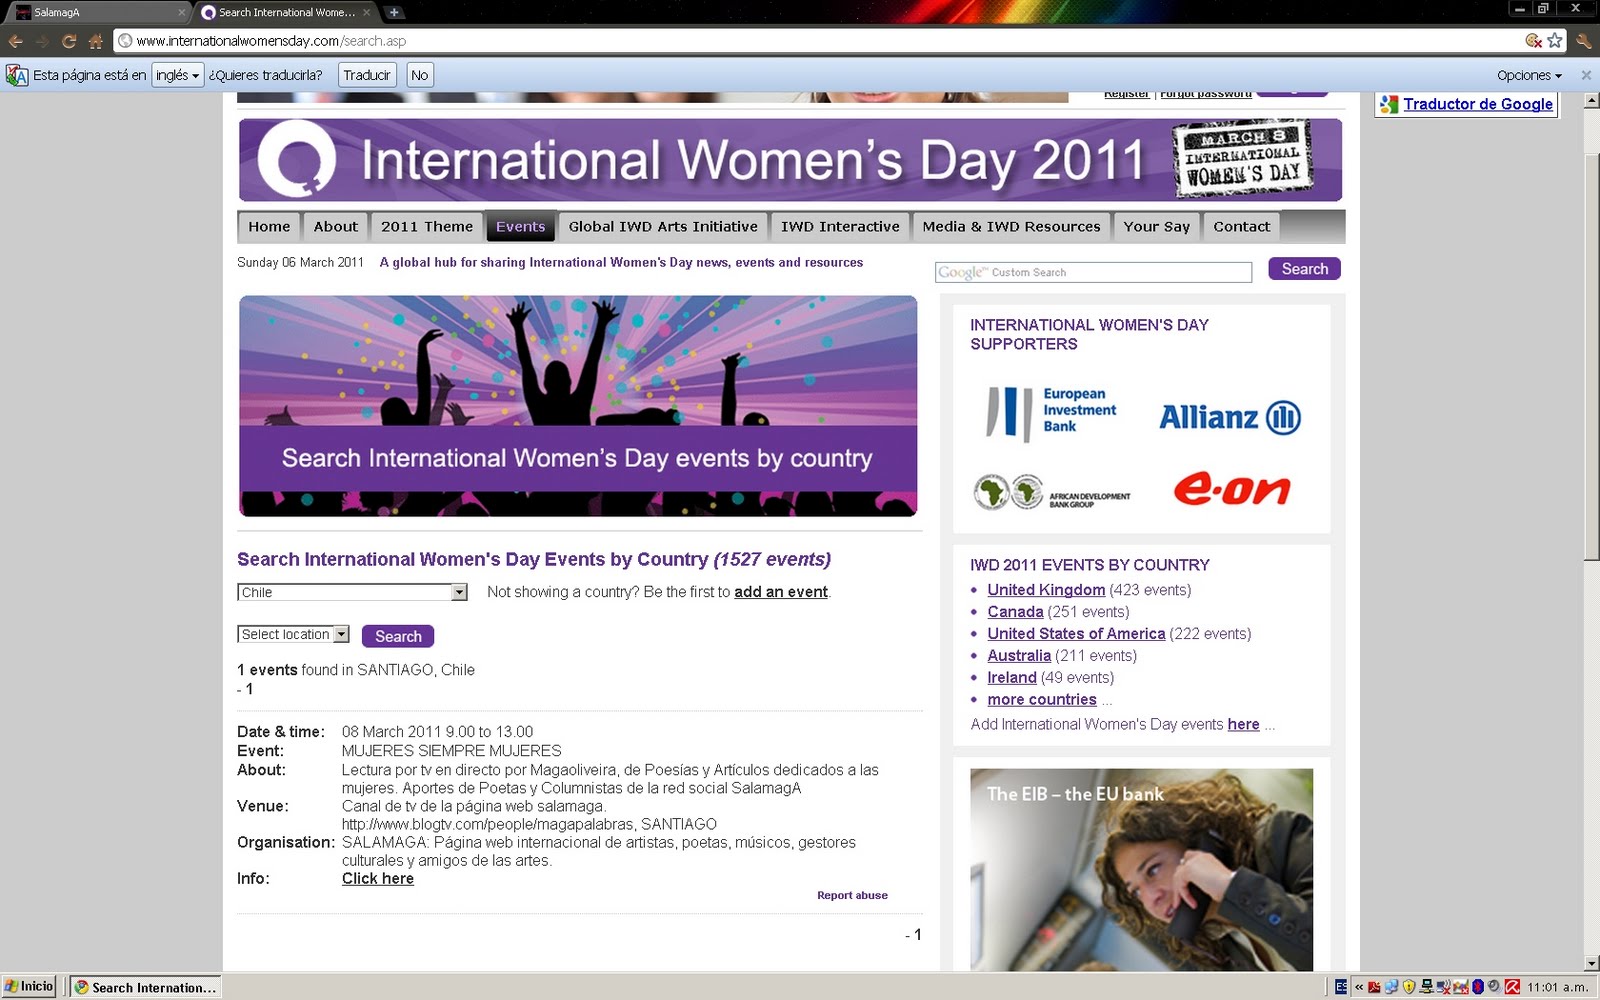Image resolution: width=1600 pixels, height=1000 pixels.
Task: Expand hidden tray icons with the chevron
Action: (1359, 987)
